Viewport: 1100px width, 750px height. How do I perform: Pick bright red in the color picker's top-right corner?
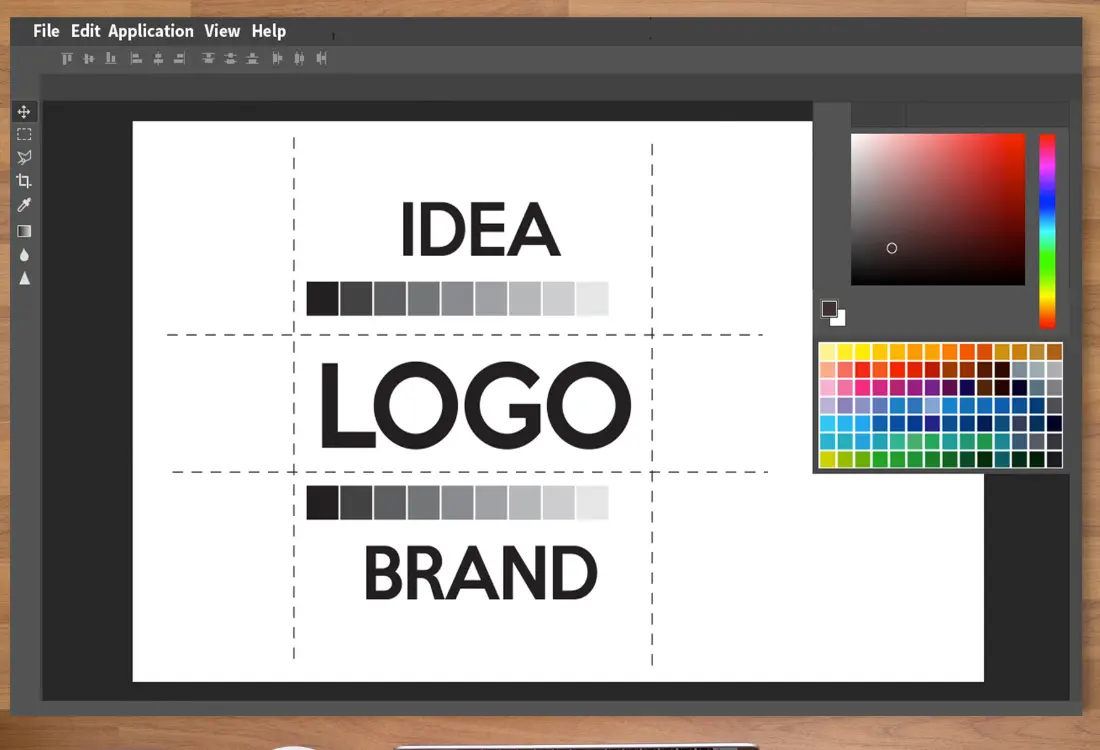pyautogui.click(x=1020, y=138)
